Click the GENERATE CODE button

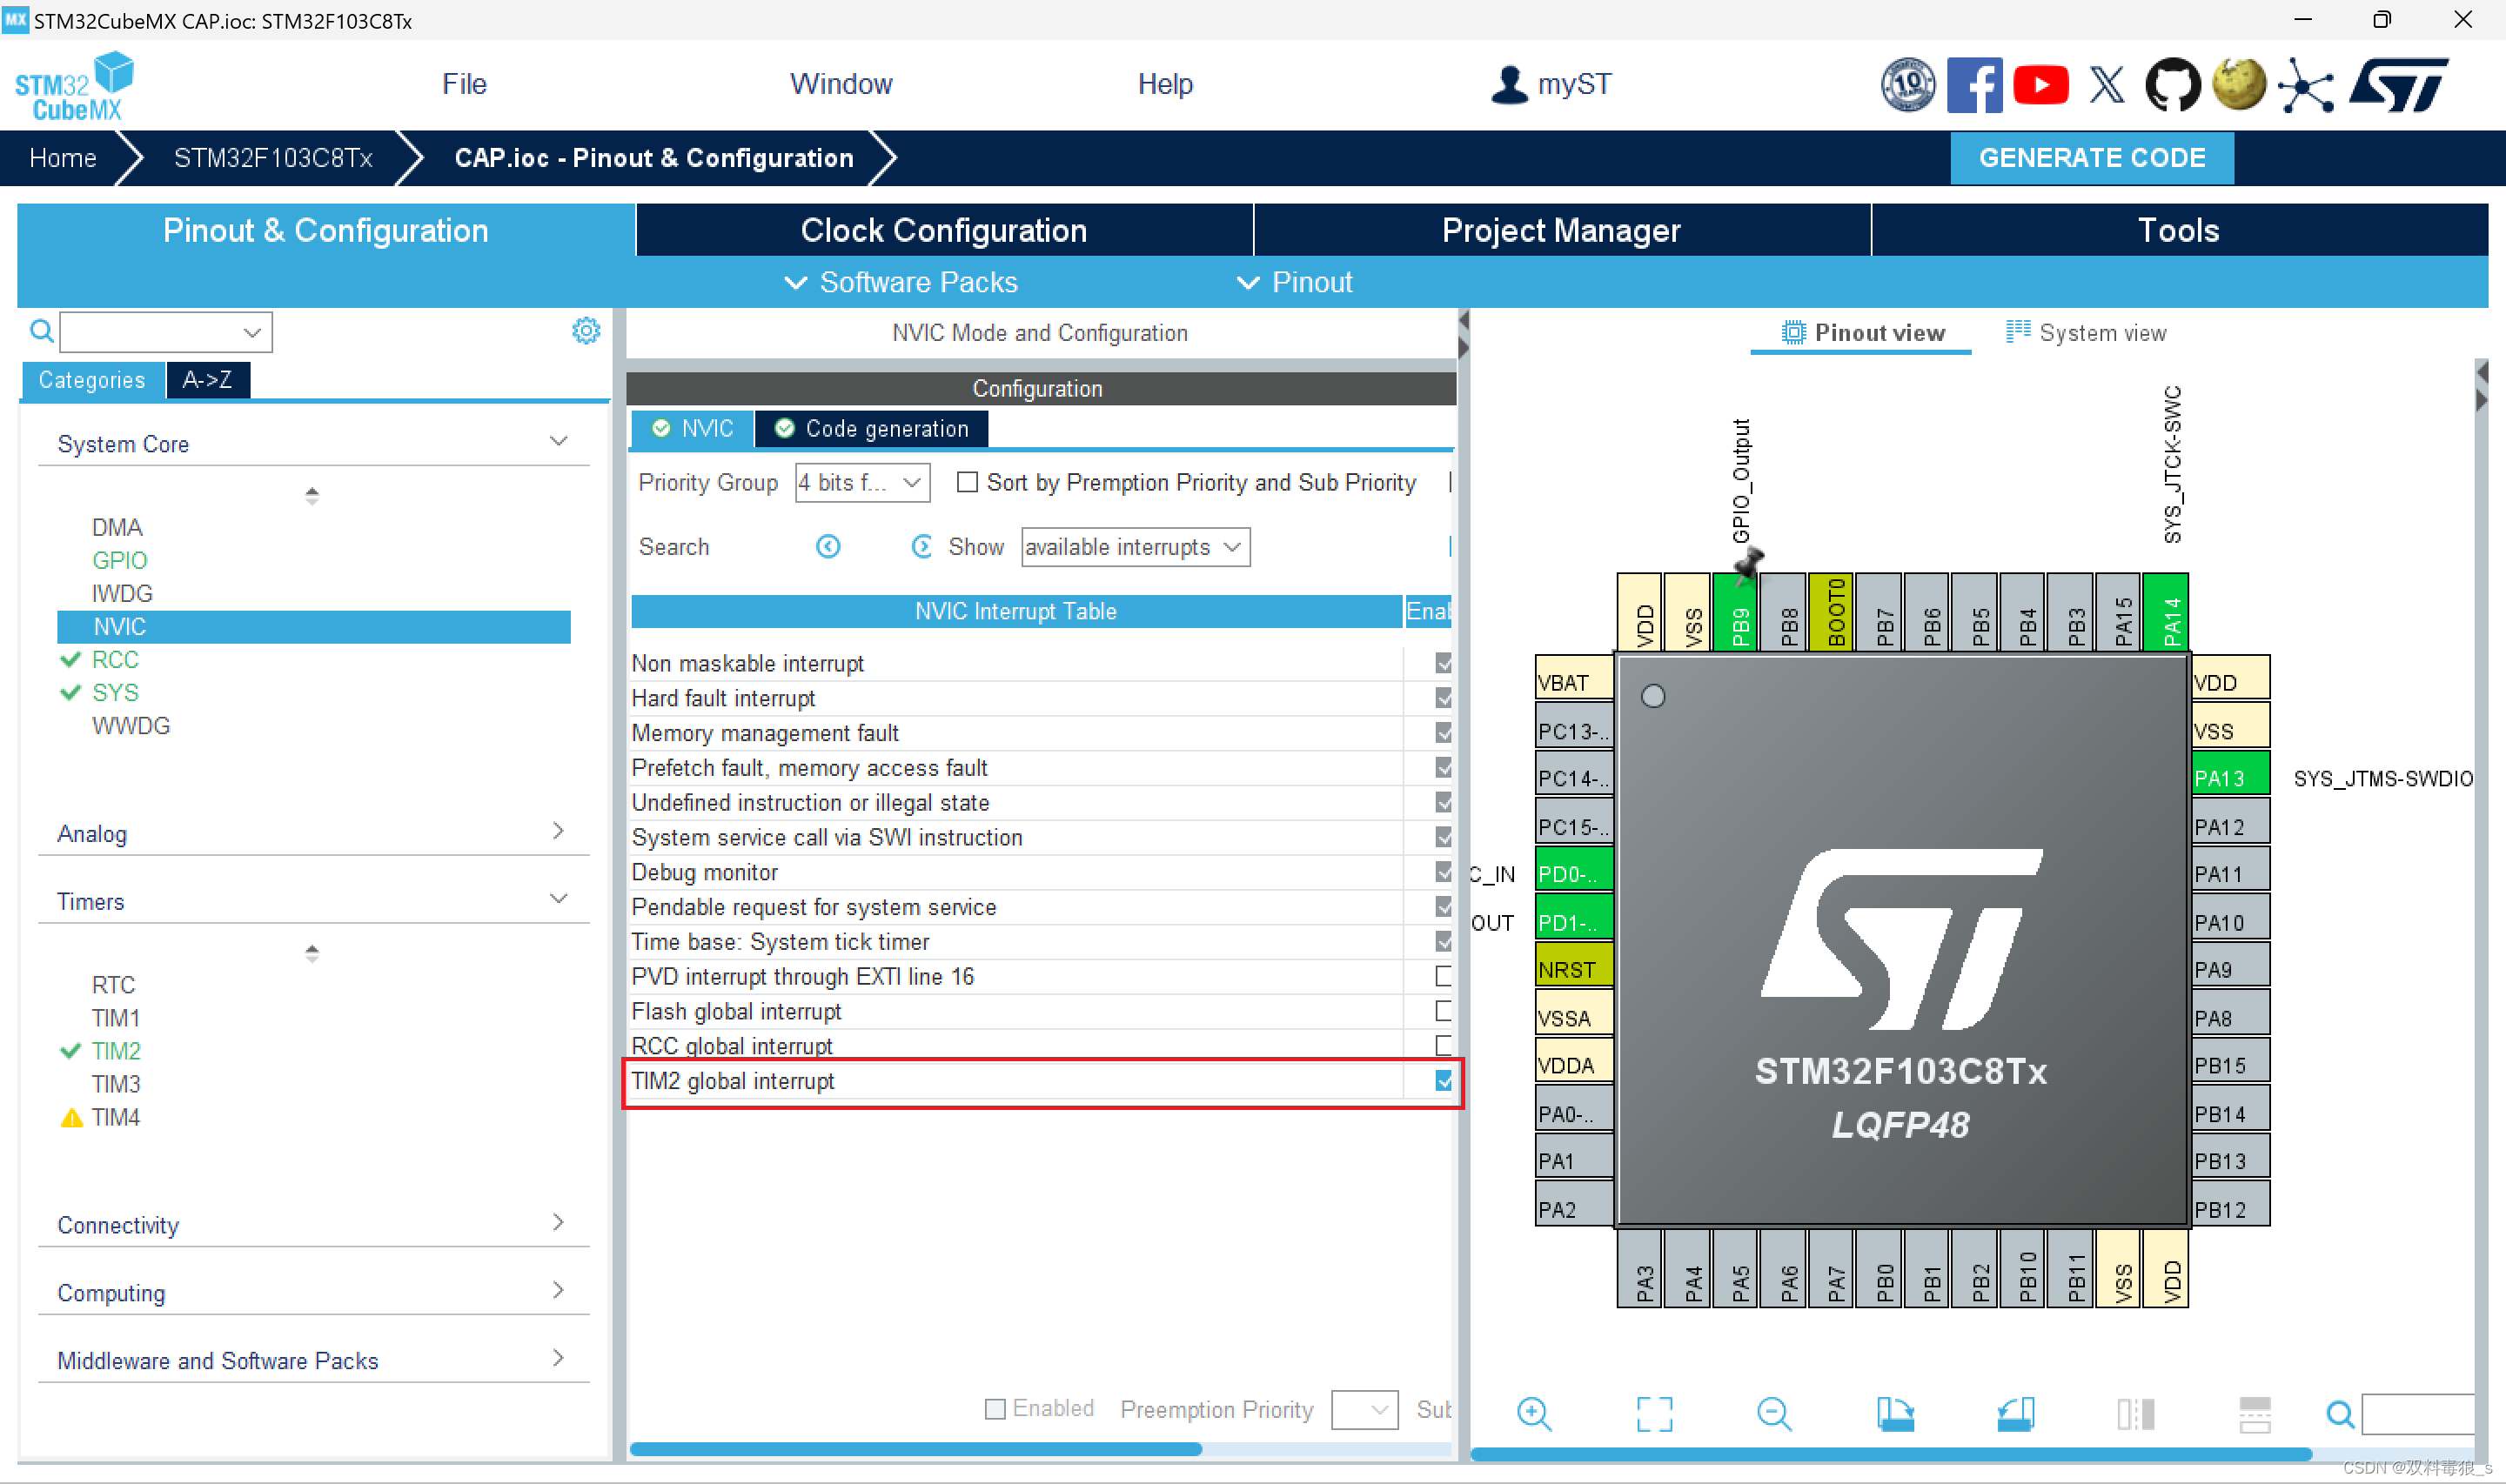coord(2091,158)
